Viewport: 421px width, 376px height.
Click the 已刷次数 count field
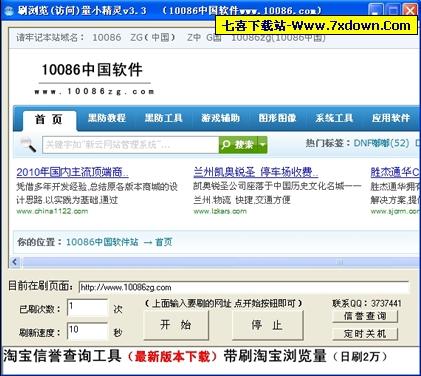tap(88, 308)
